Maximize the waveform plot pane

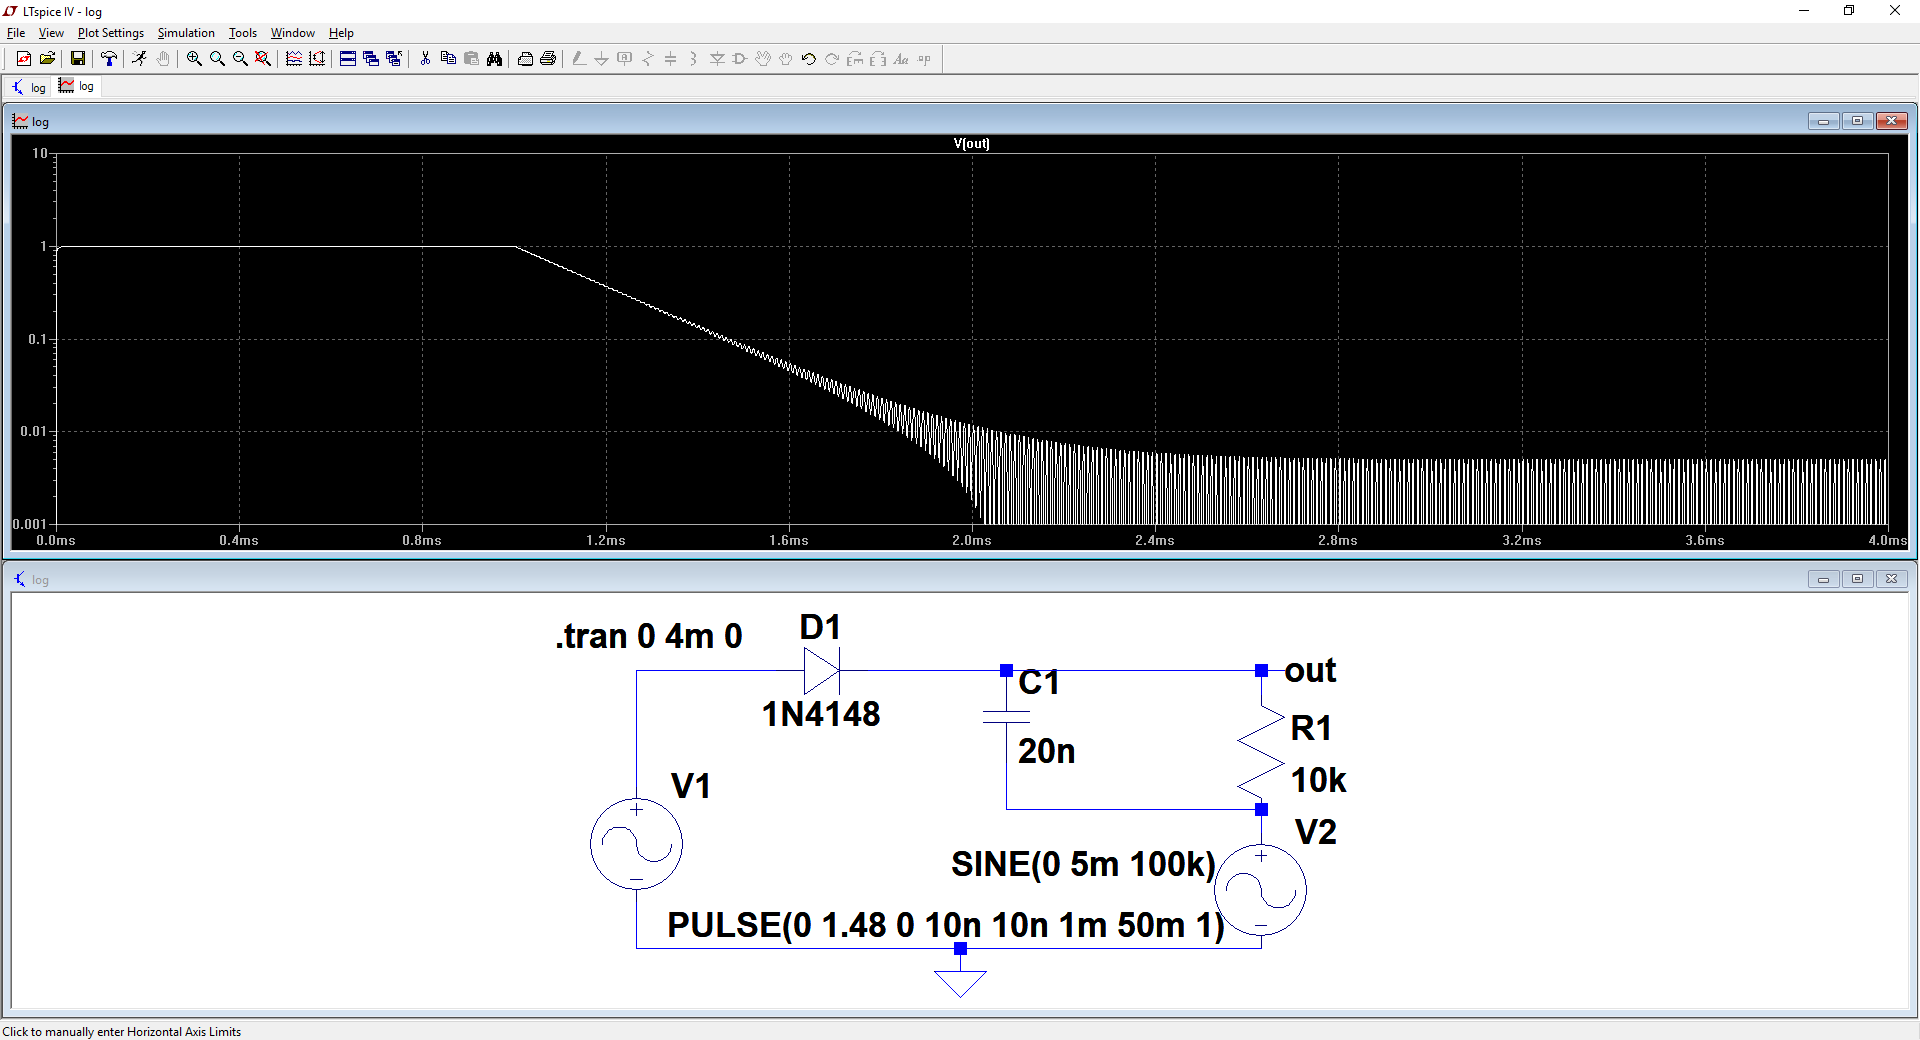[1857, 121]
